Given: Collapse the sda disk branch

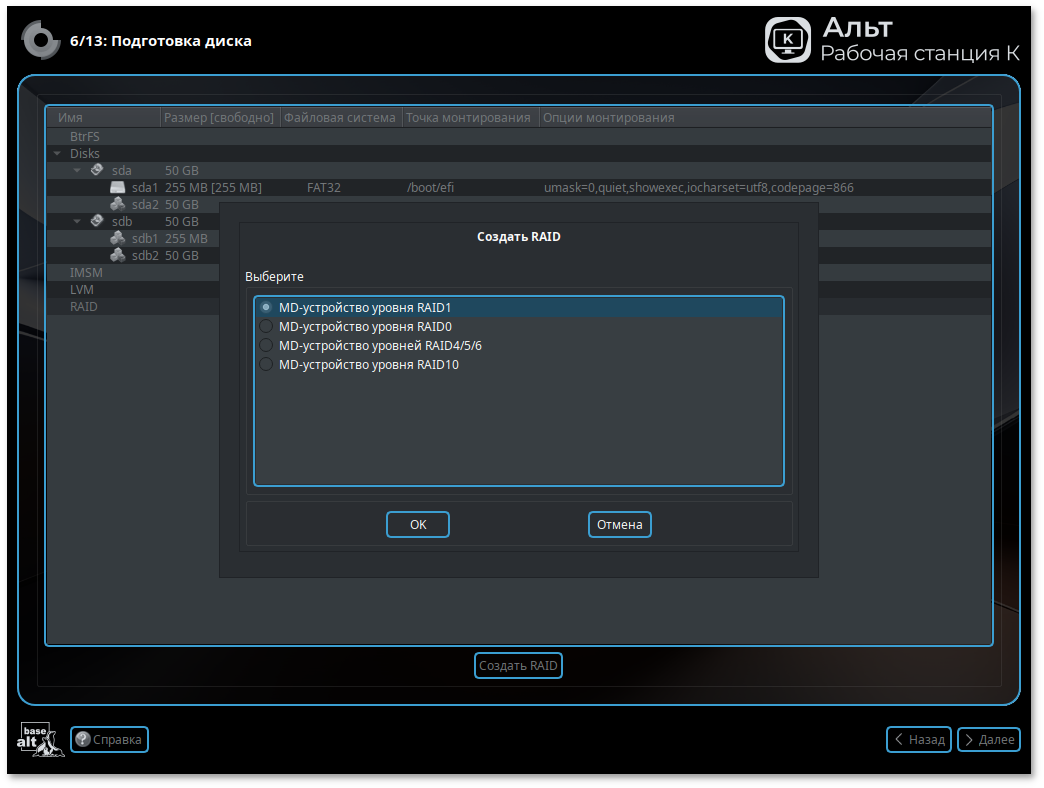Looking at the screenshot, I should coord(77,171).
